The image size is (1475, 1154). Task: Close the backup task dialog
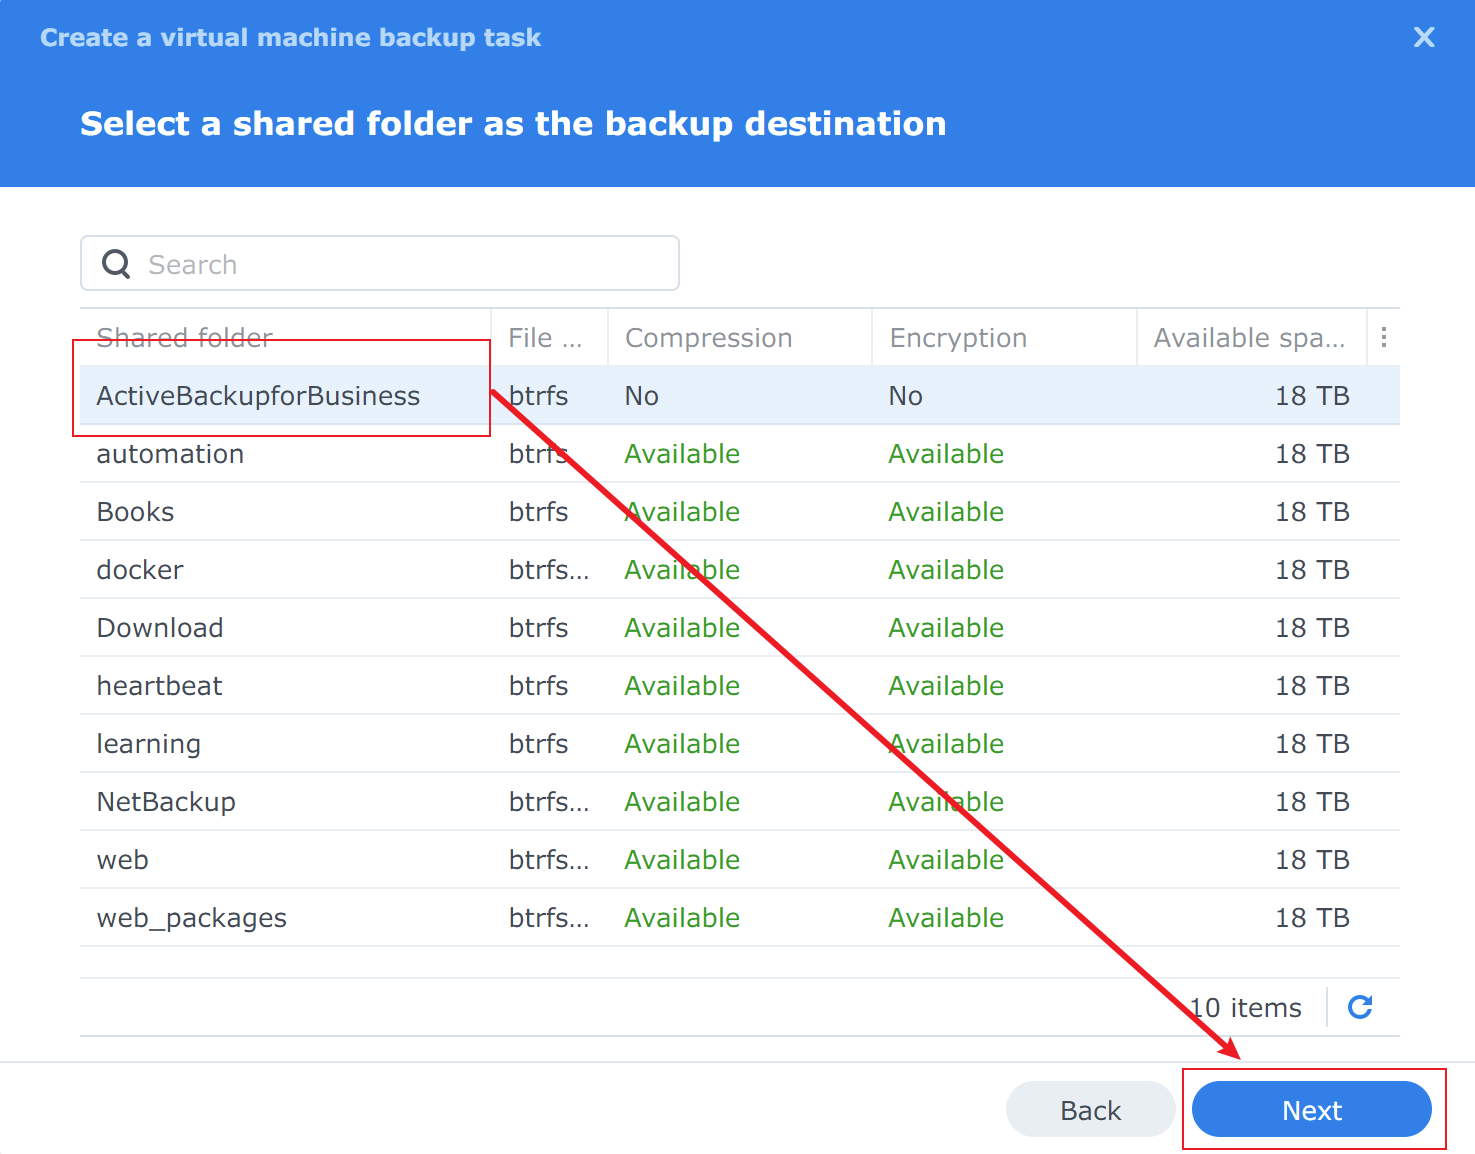click(x=1423, y=38)
